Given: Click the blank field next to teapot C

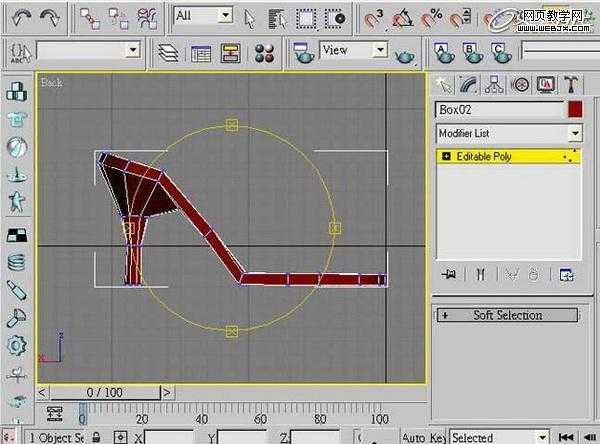Looking at the screenshot, I should 560,51.
